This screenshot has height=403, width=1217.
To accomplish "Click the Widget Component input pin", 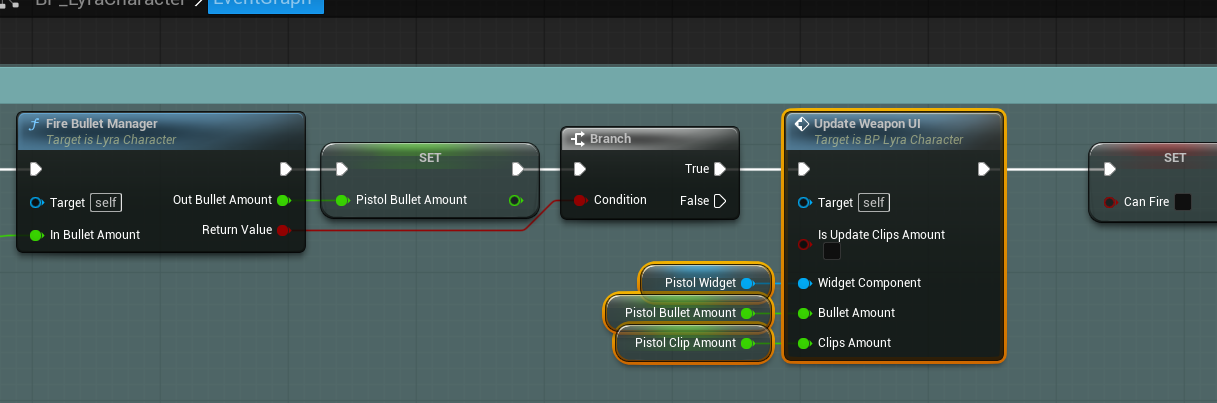I will click(x=805, y=283).
